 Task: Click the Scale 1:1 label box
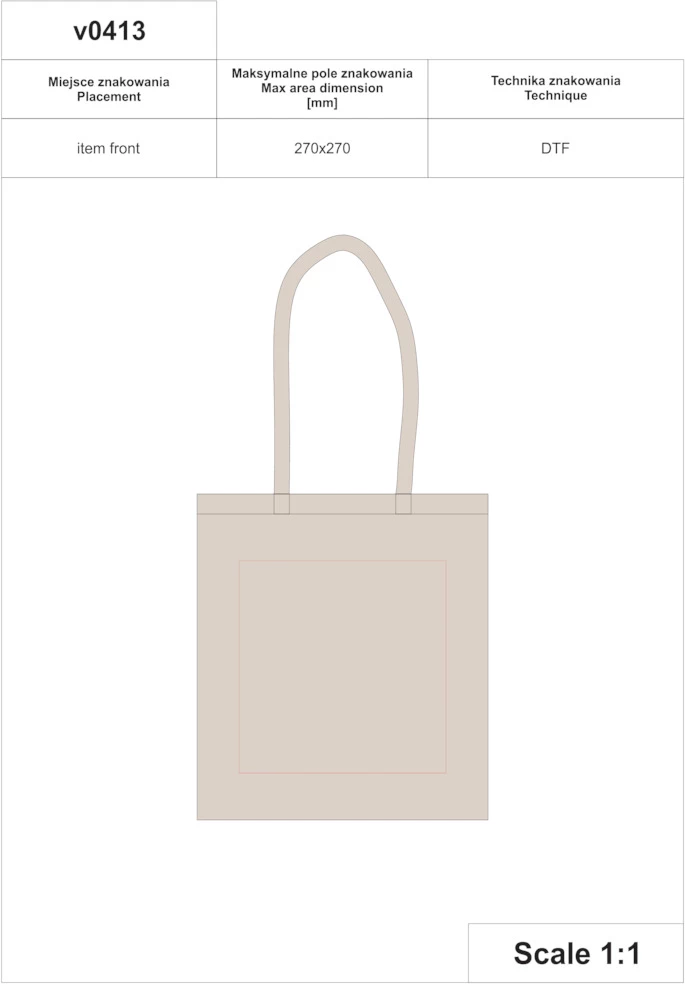click(x=576, y=953)
